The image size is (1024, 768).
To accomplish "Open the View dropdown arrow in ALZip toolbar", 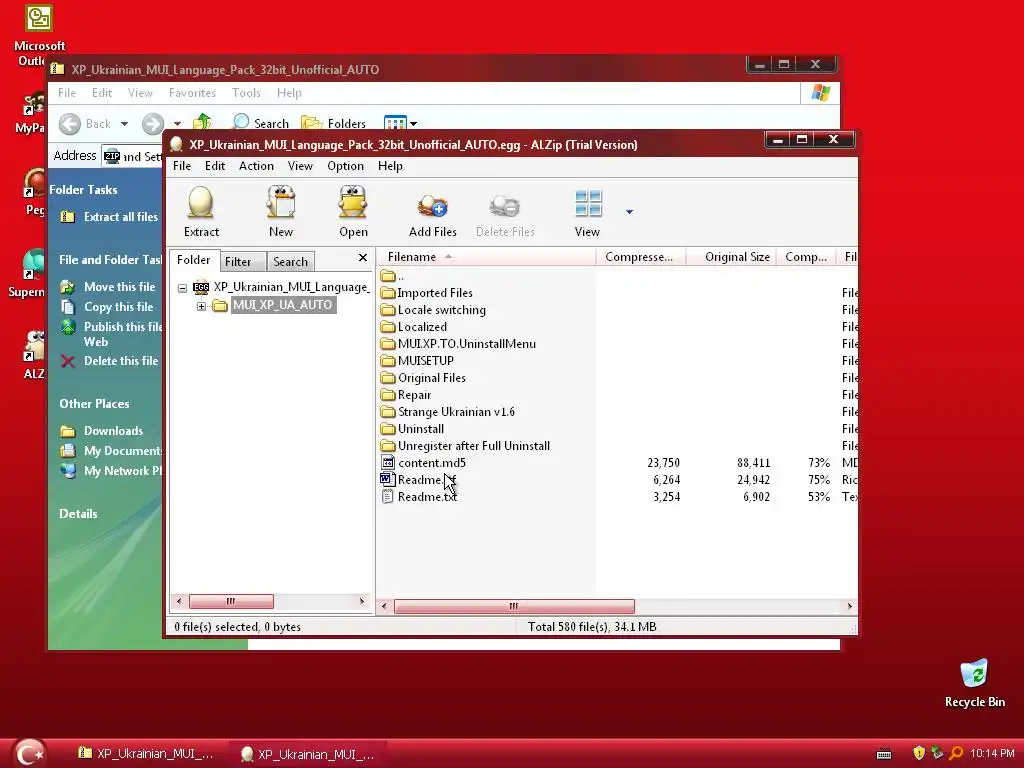I will point(629,212).
